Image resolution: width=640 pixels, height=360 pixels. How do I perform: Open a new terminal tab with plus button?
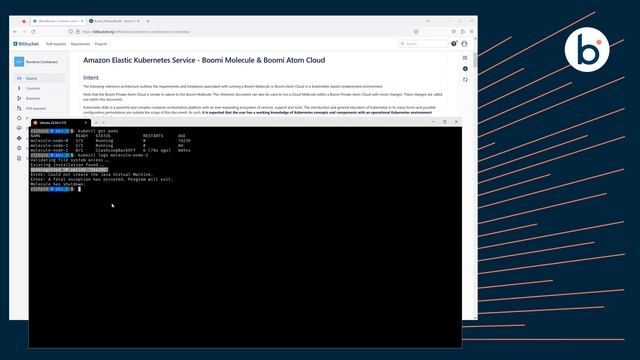(x=96, y=122)
